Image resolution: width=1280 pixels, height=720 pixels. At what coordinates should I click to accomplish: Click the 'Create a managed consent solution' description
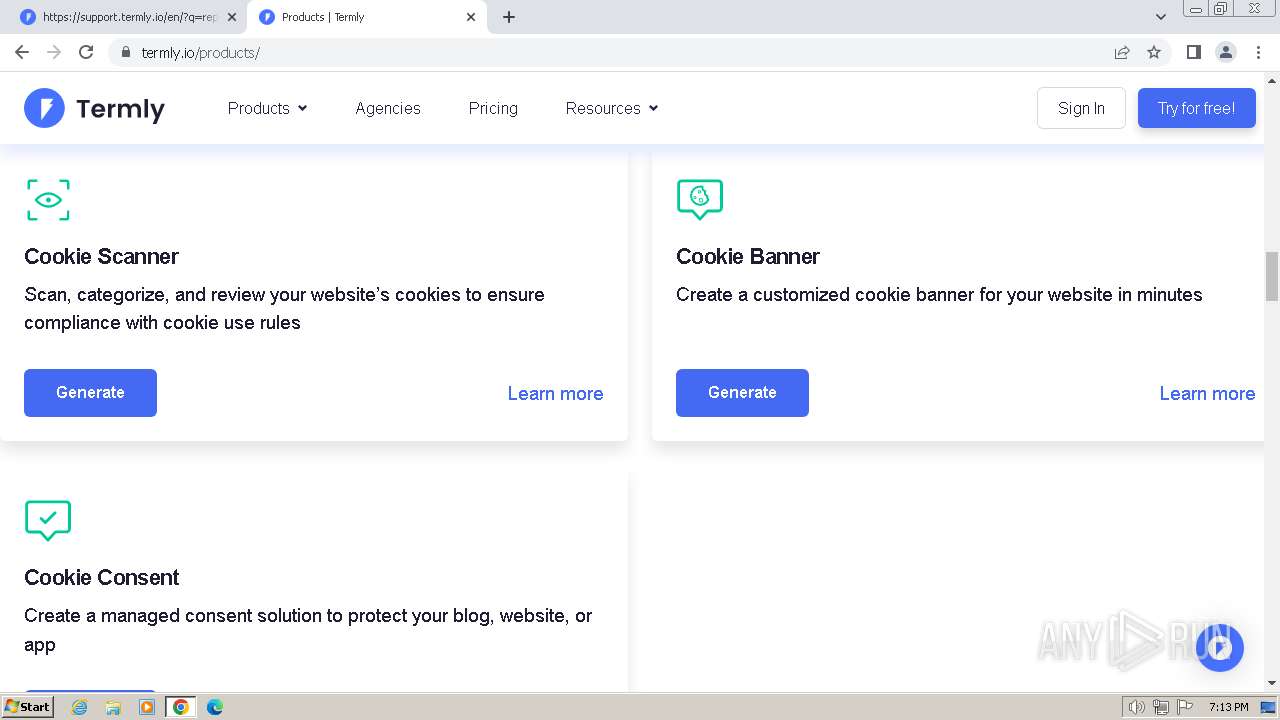click(308, 630)
